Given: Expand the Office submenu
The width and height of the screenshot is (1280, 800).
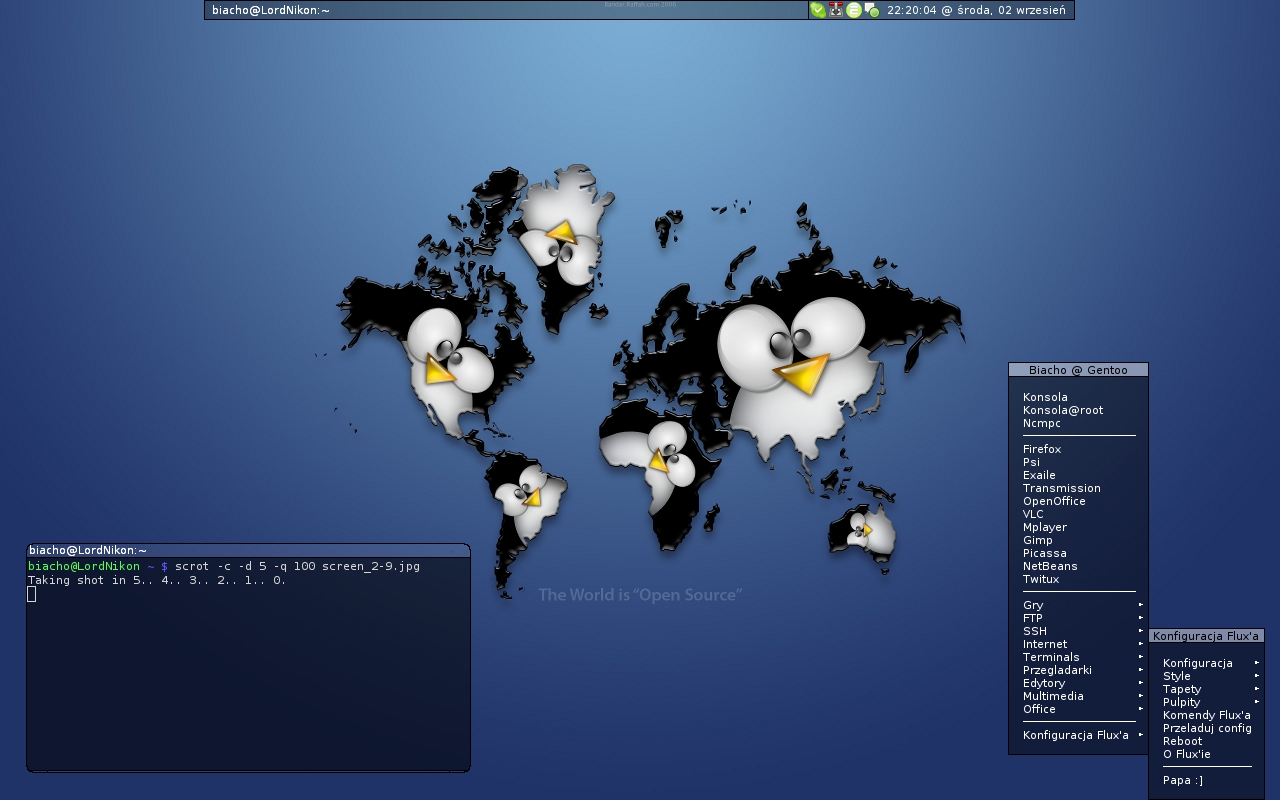Looking at the screenshot, I should (x=1078, y=709).
